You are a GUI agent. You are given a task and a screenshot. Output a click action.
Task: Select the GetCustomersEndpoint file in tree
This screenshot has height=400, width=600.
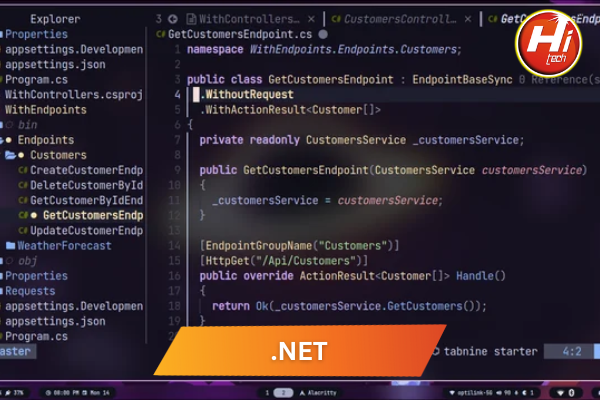coord(92,216)
